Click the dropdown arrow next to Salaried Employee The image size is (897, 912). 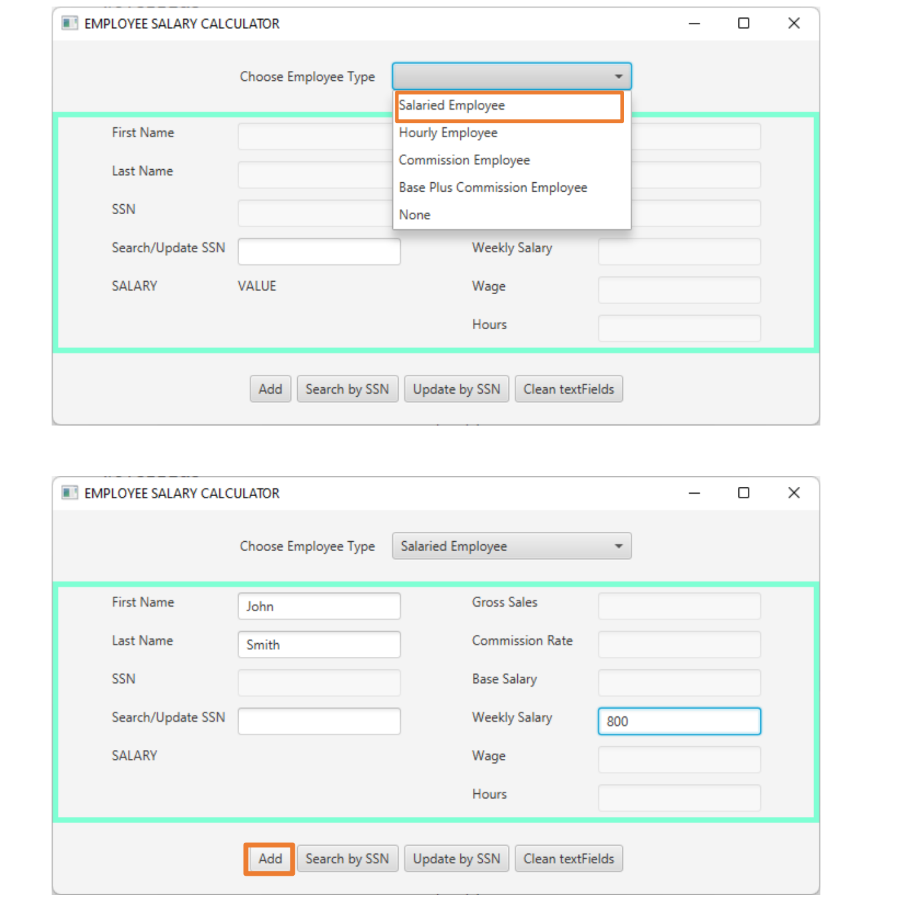tap(619, 545)
